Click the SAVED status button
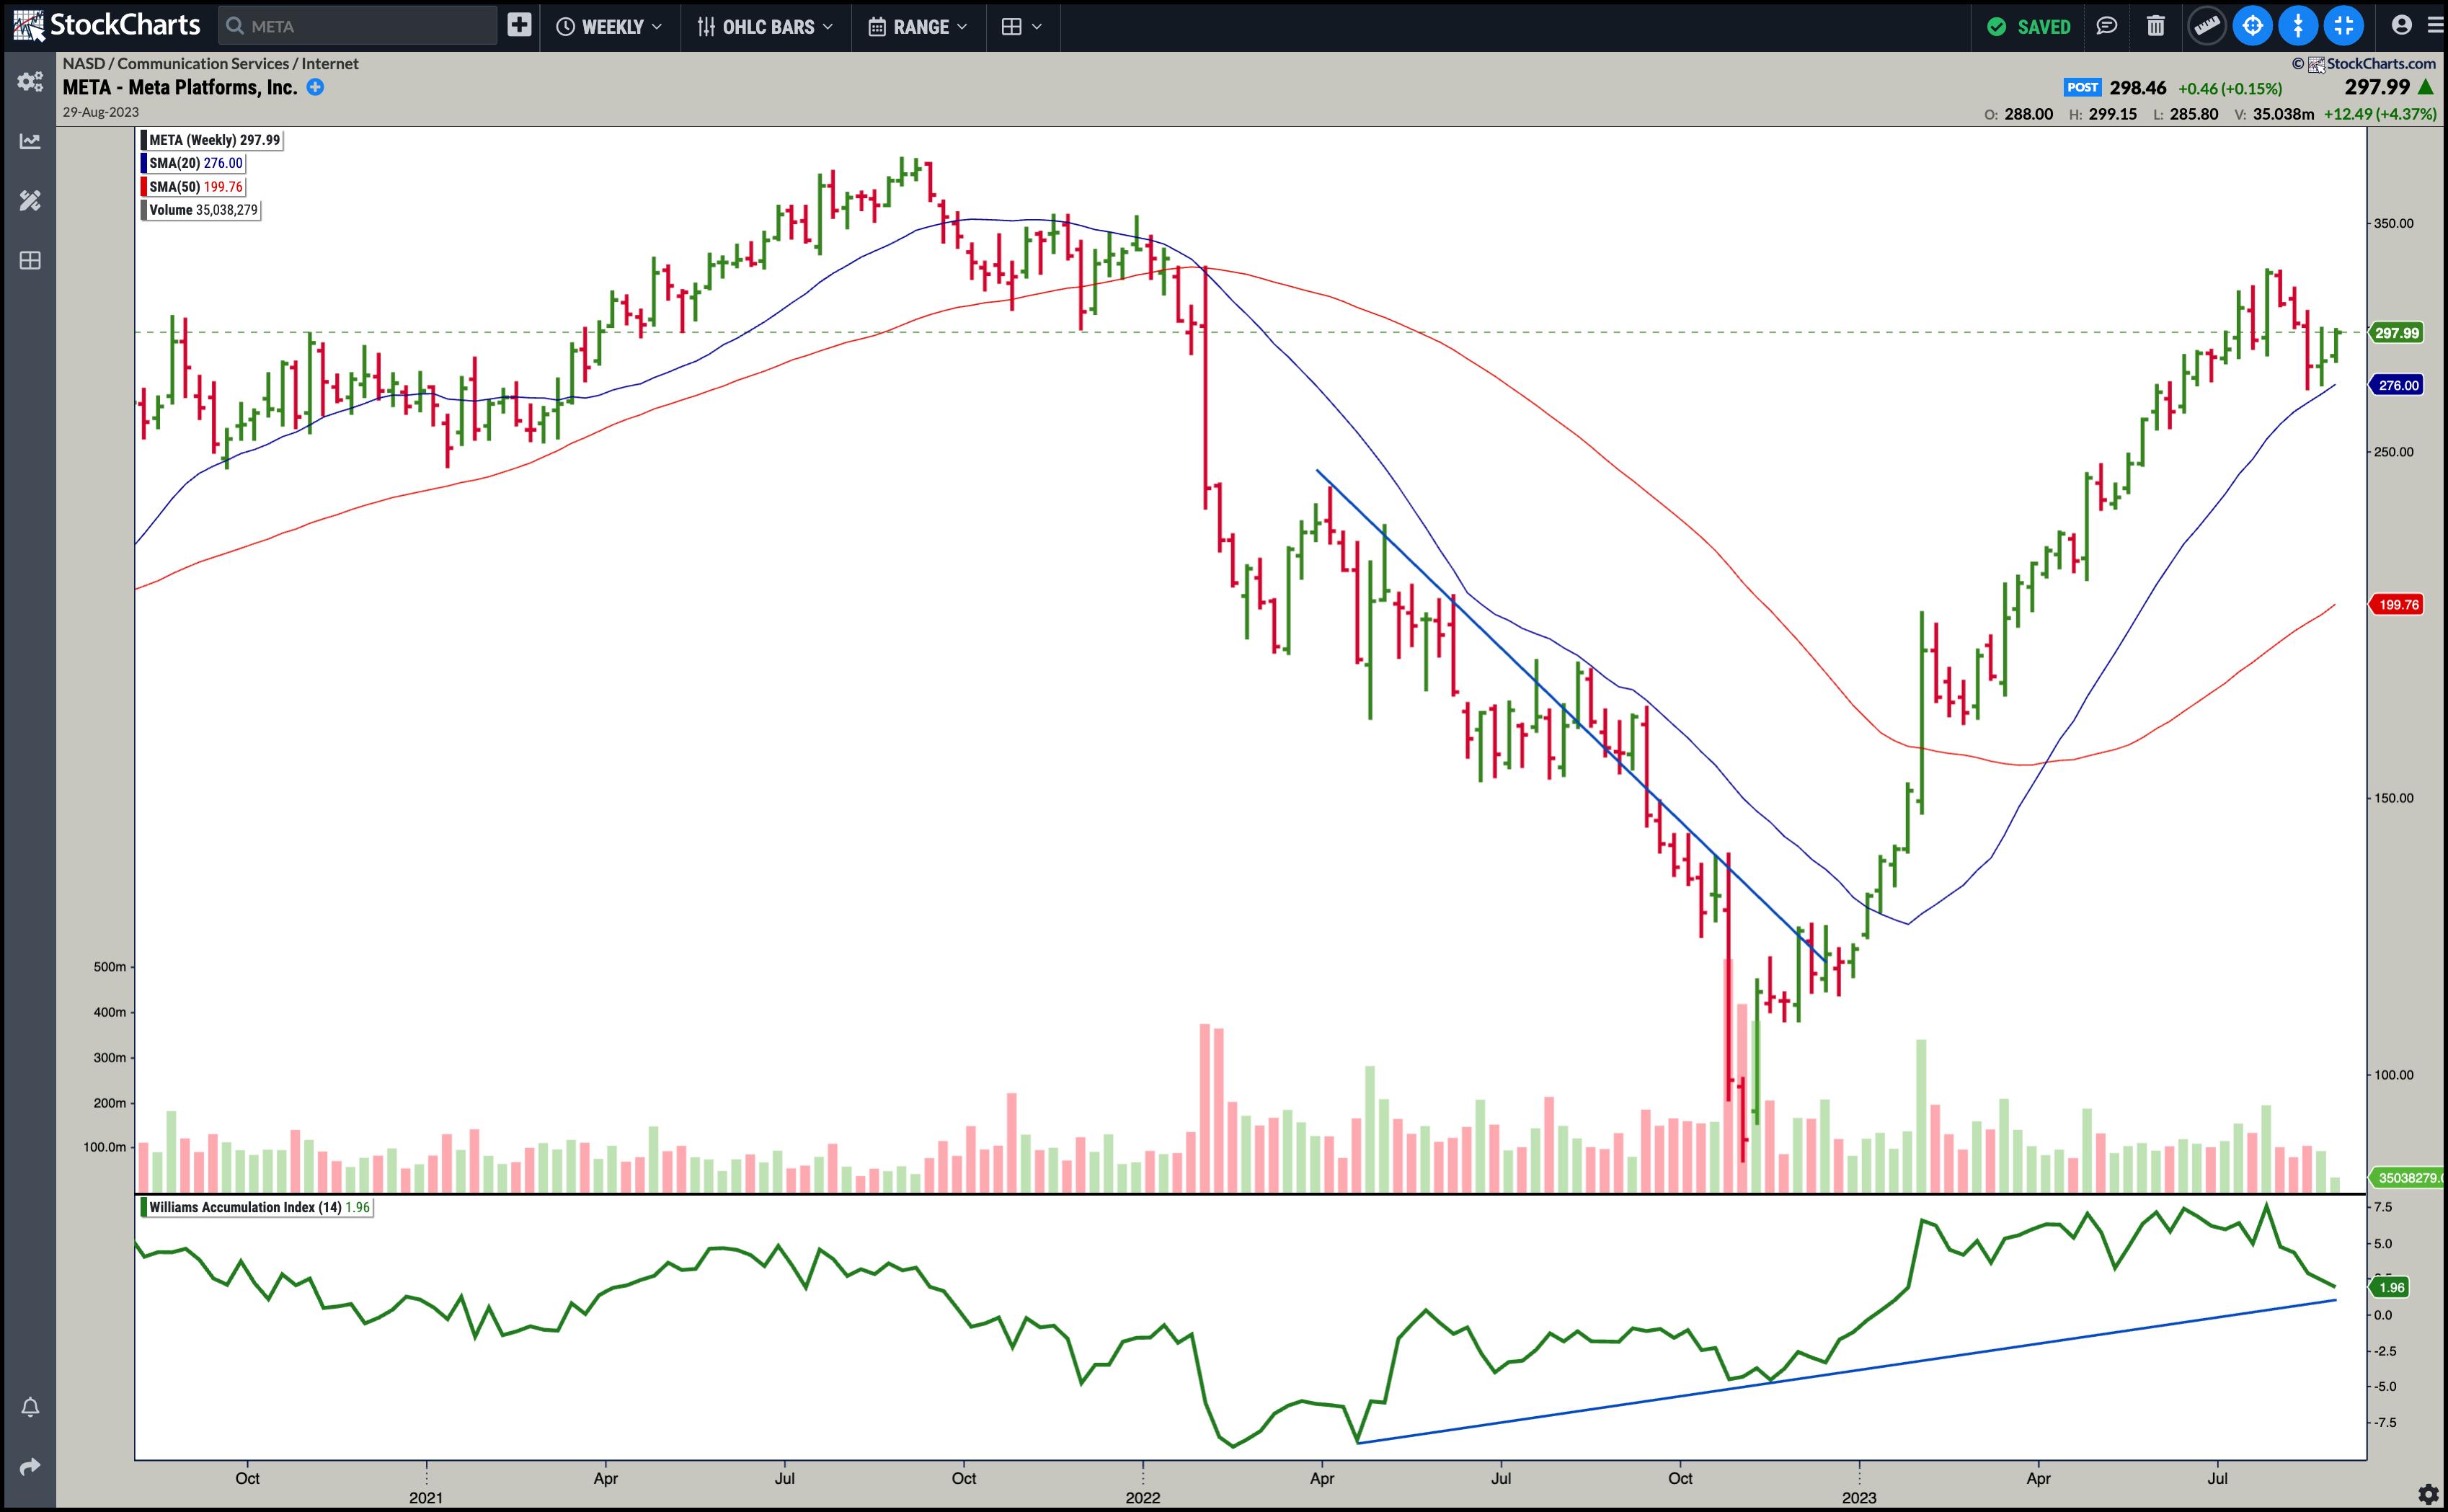The image size is (2448, 1512). (x=2028, y=27)
